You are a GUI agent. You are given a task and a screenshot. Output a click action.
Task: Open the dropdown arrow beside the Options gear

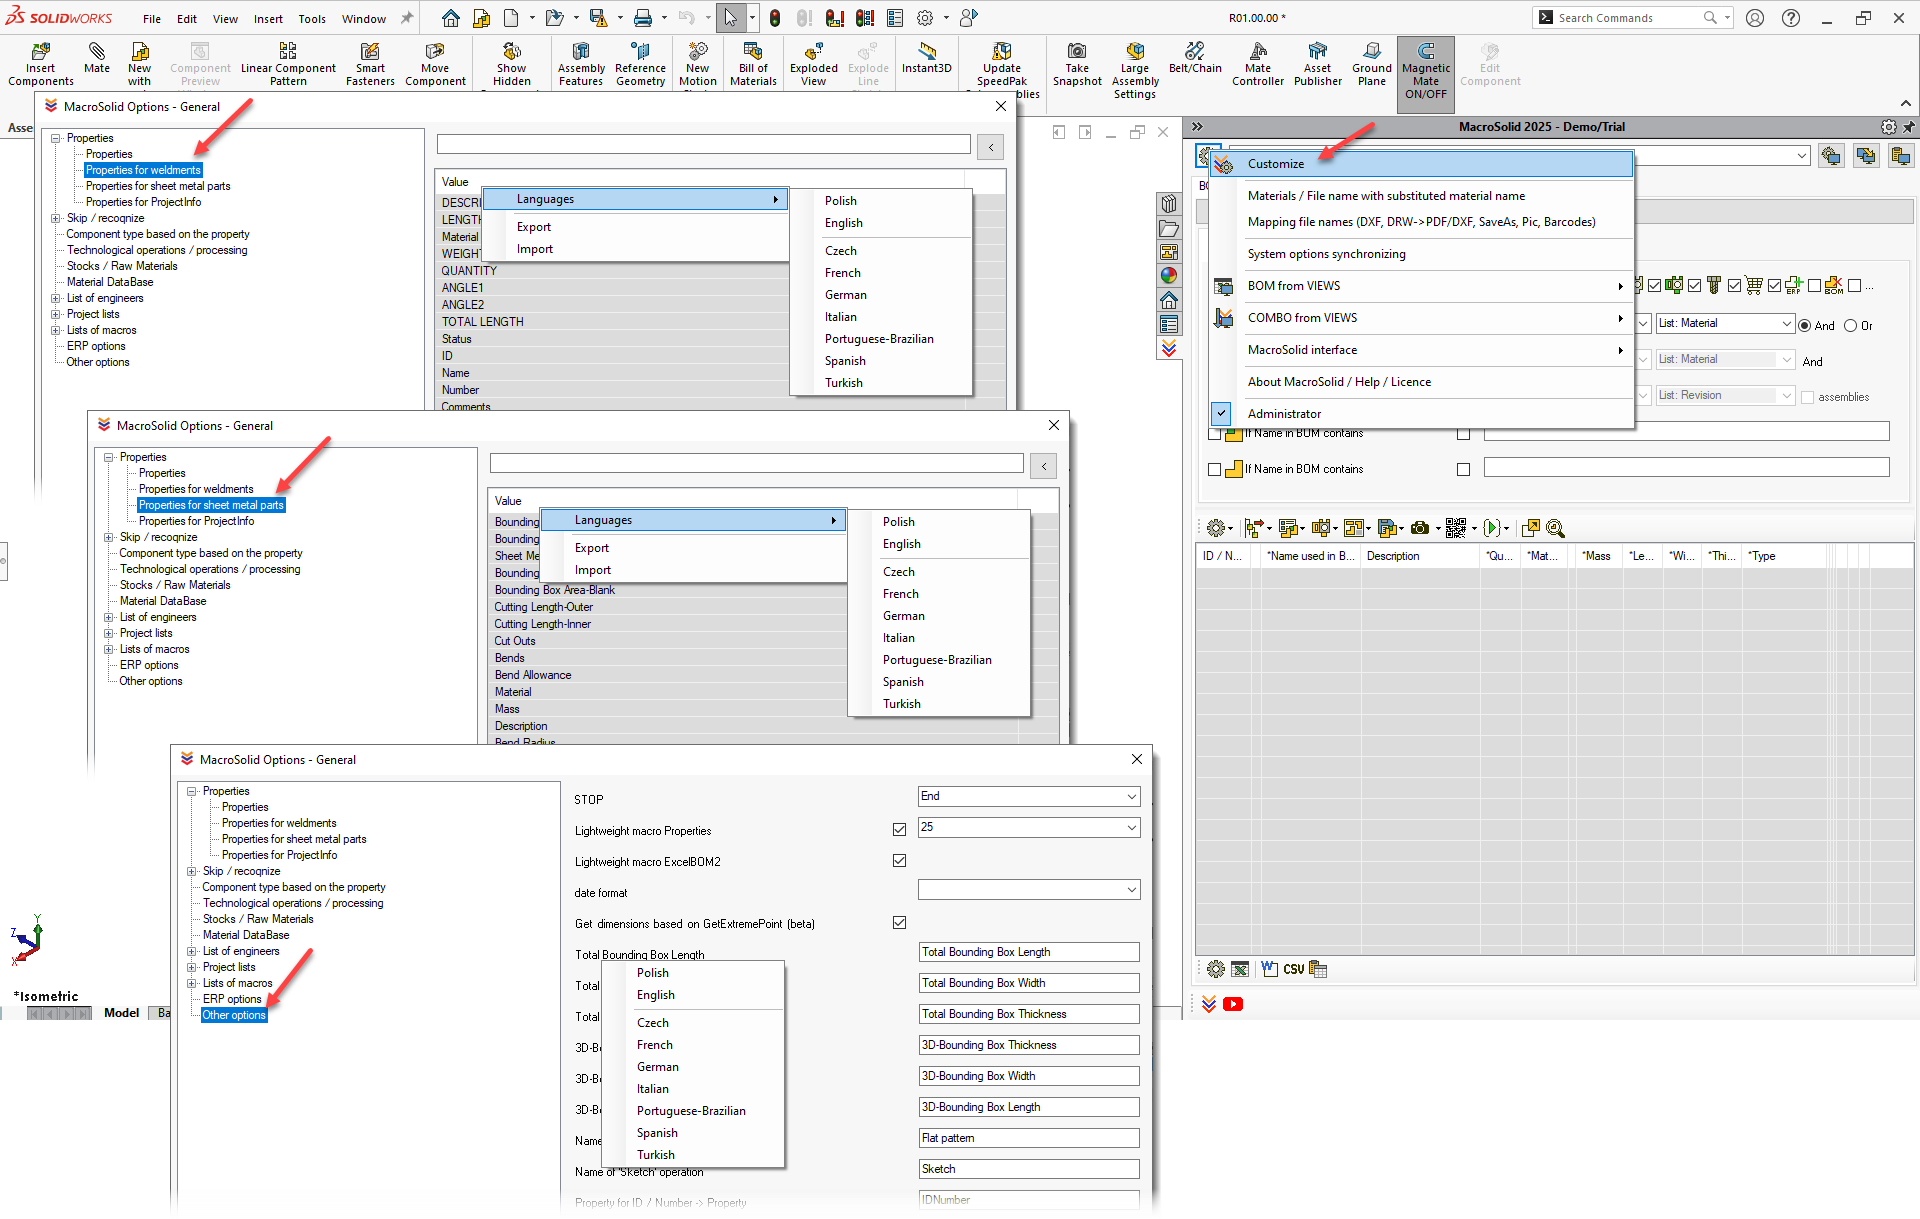(946, 18)
